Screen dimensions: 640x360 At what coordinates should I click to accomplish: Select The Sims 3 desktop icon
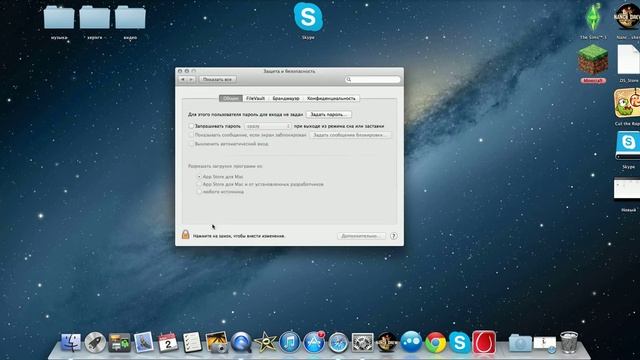(x=593, y=17)
